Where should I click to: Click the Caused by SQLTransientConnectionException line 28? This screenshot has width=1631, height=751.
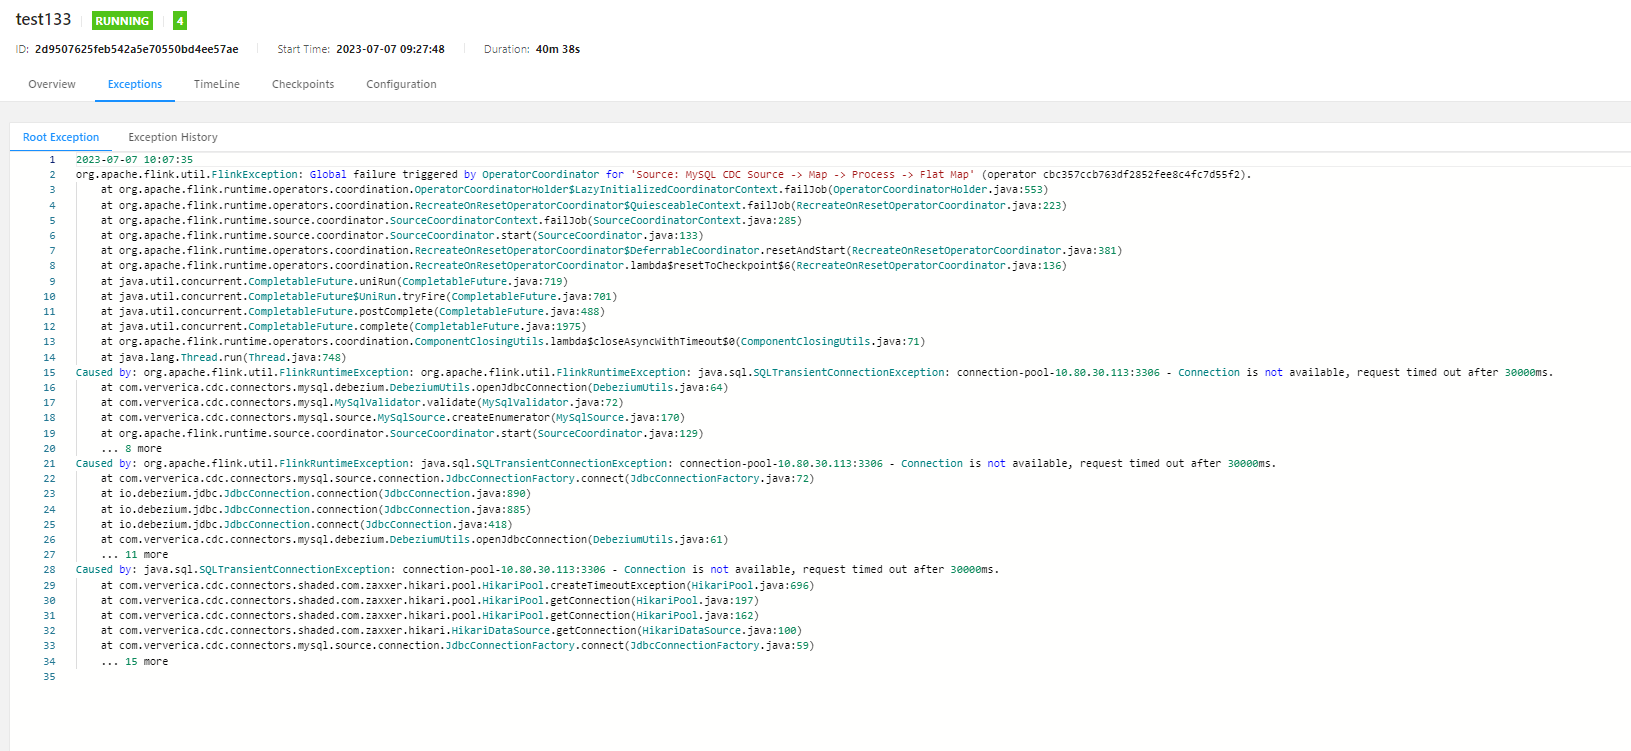point(538,569)
